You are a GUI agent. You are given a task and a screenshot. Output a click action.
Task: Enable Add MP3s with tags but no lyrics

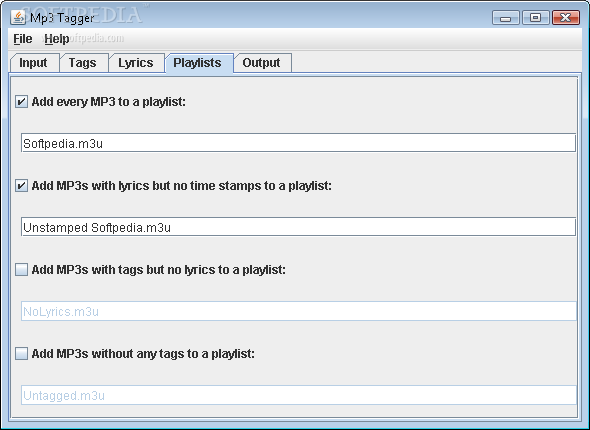point(21,269)
